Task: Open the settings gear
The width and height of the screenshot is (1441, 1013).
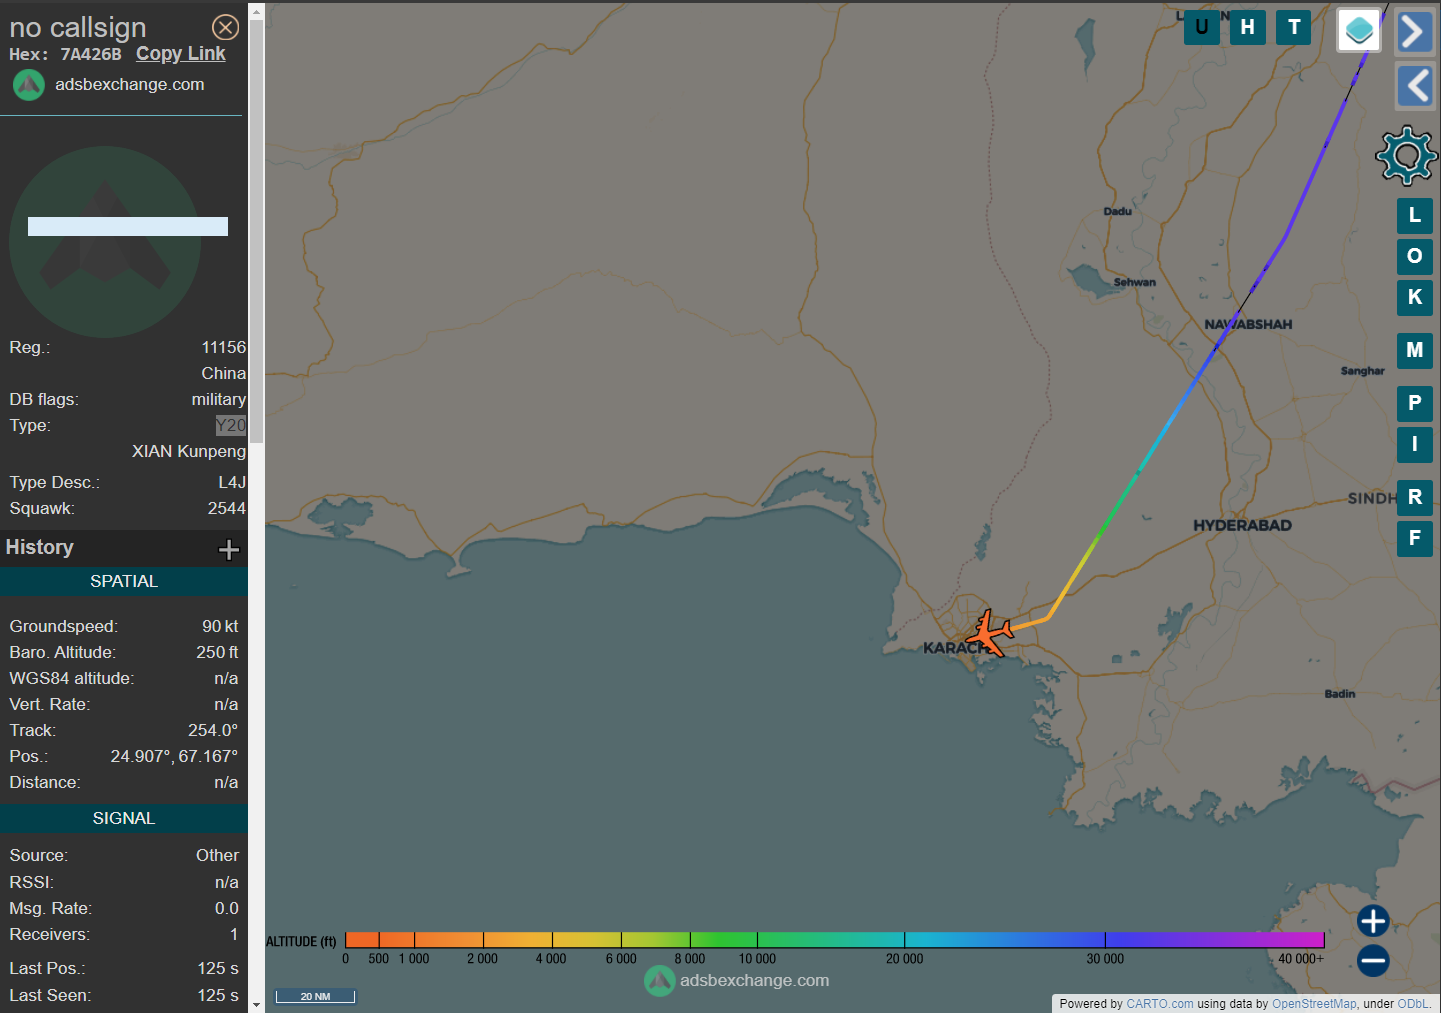Action: click(x=1406, y=155)
